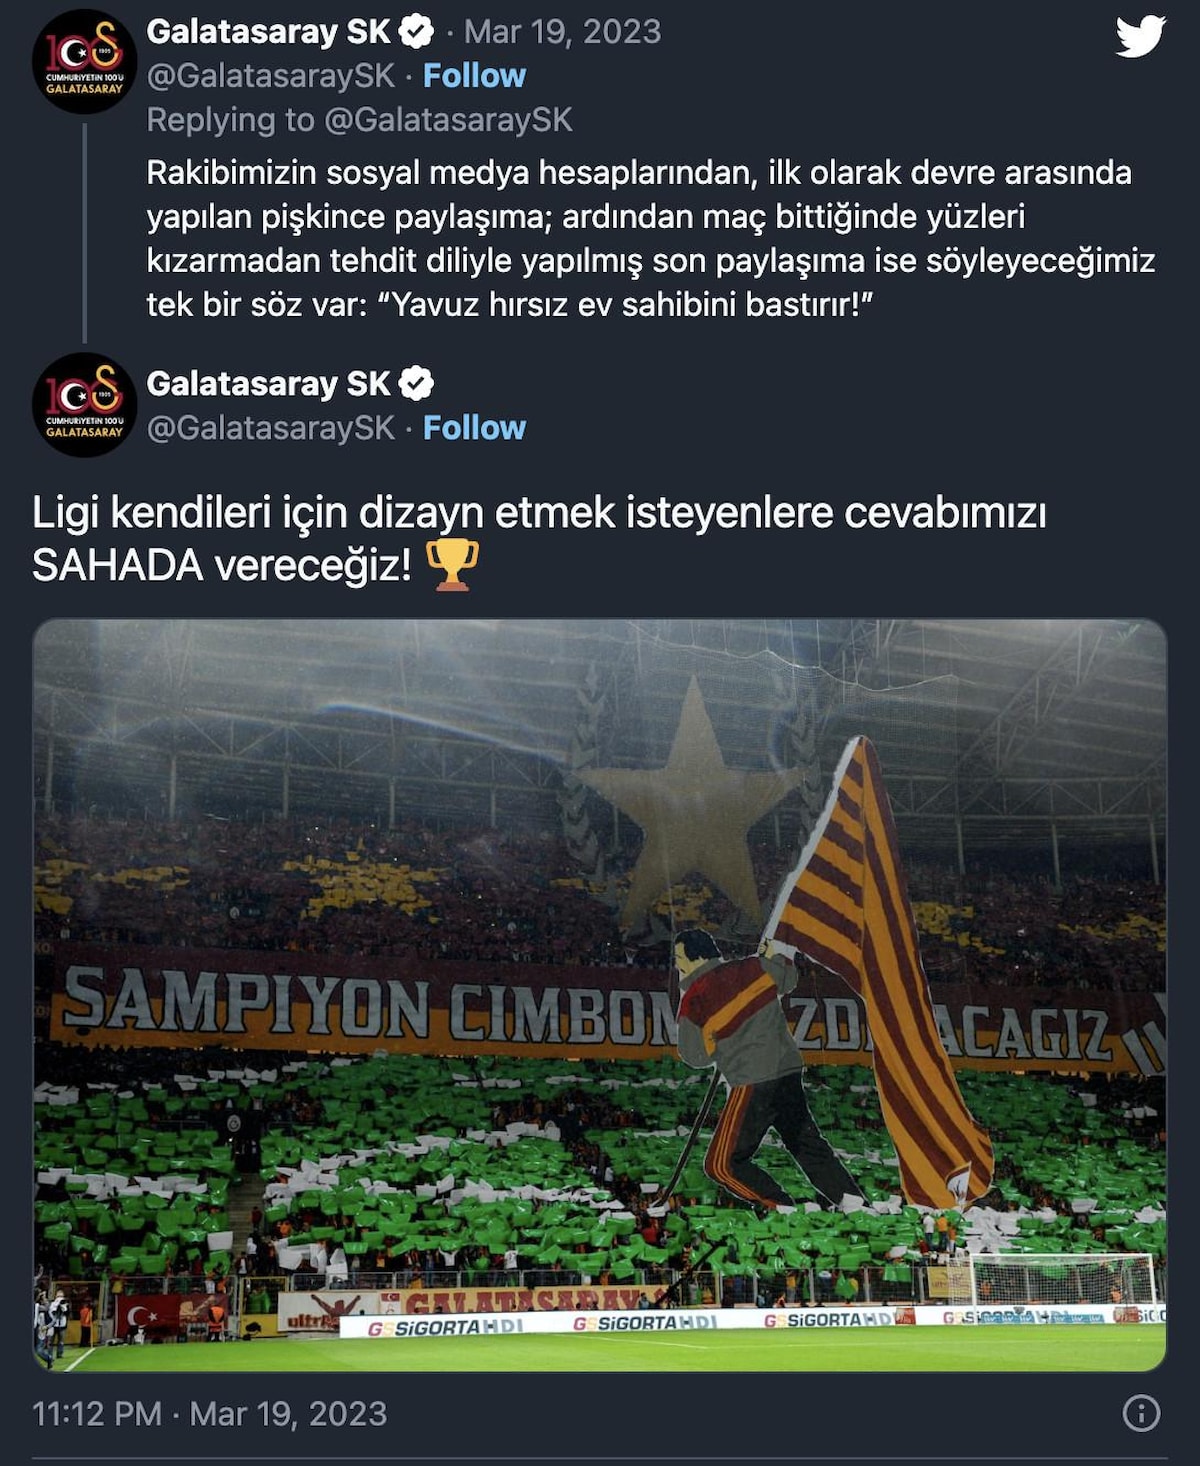Screen dimensions: 1200x1466
Task: Follow Galatasaray SK from the main tweet
Action: (474, 428)
